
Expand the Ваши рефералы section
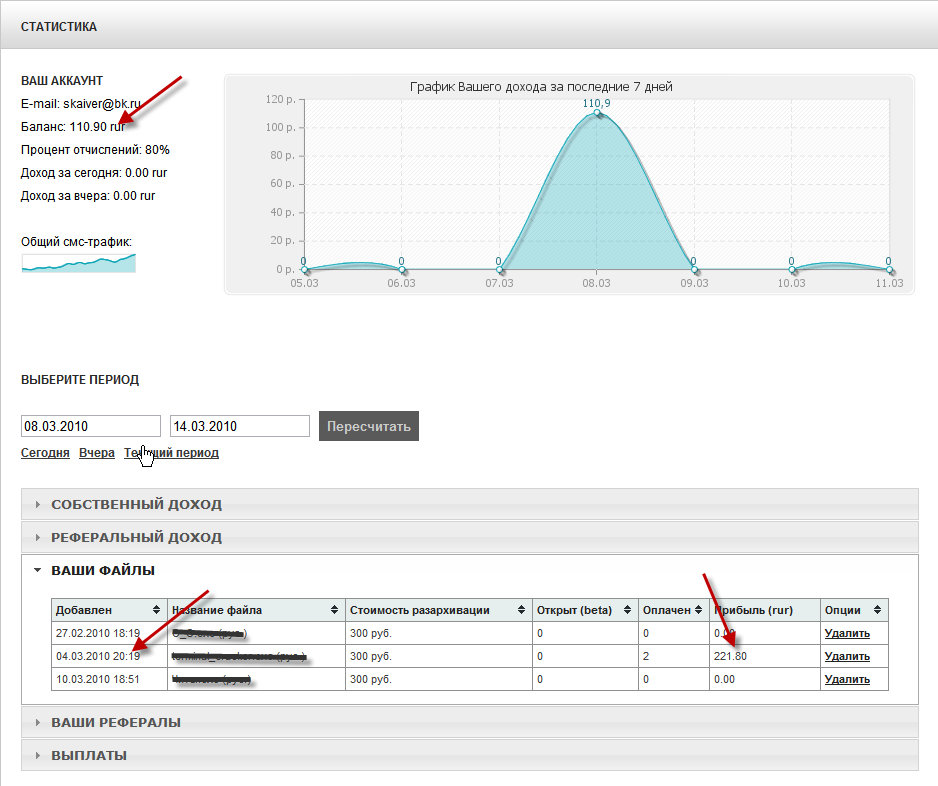(115, 723)
